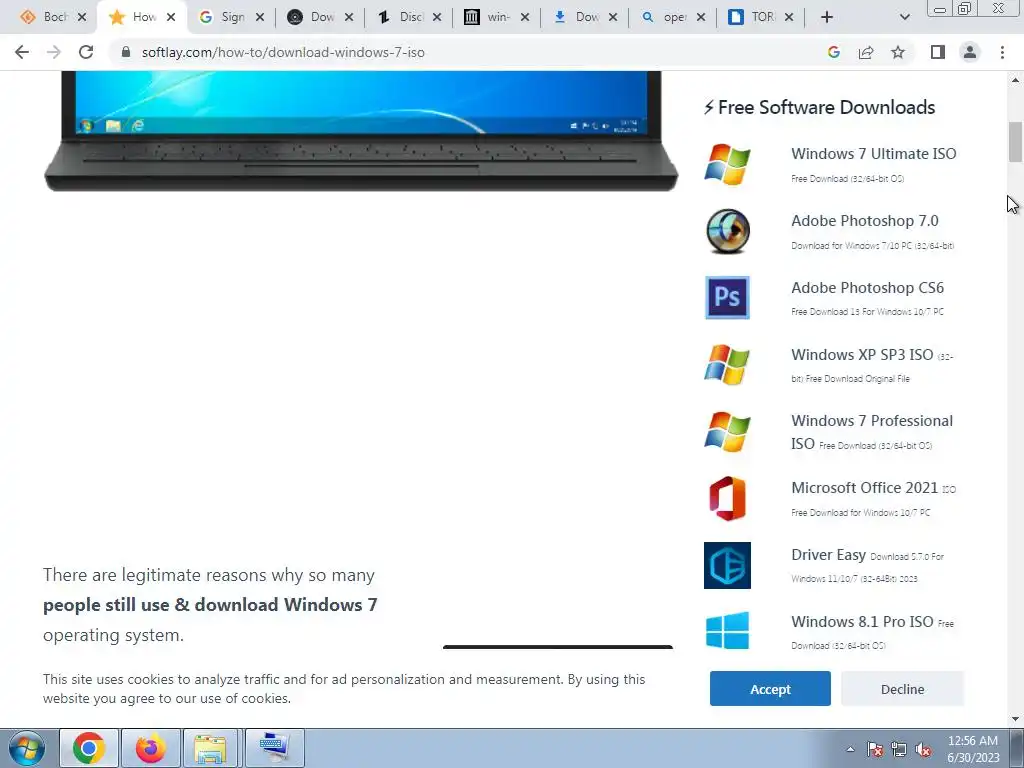This screenshot has width=1024, height=768.
Task: Click the 'Free Software Downloads' heading
Action: 820,107
